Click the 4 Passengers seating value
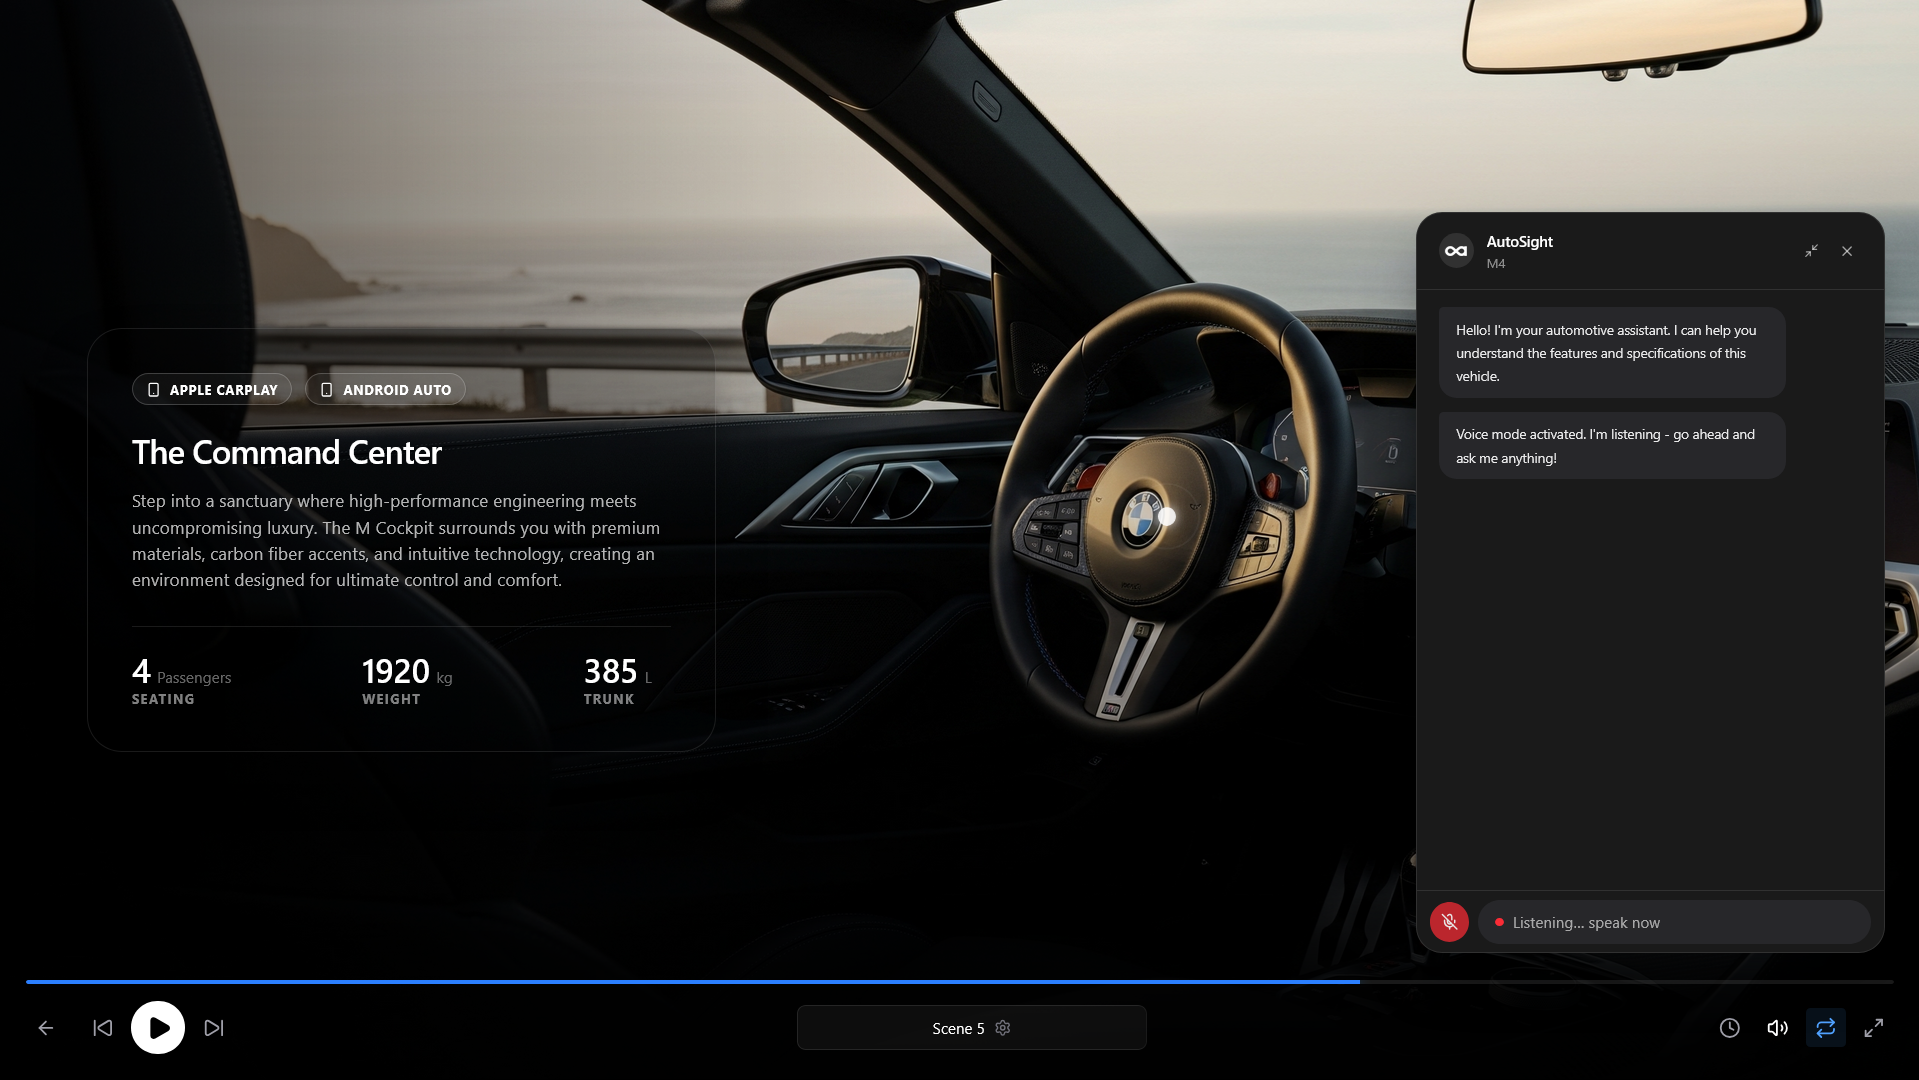The width and height of the screenshot is (1919, 1080). [181, 671]
